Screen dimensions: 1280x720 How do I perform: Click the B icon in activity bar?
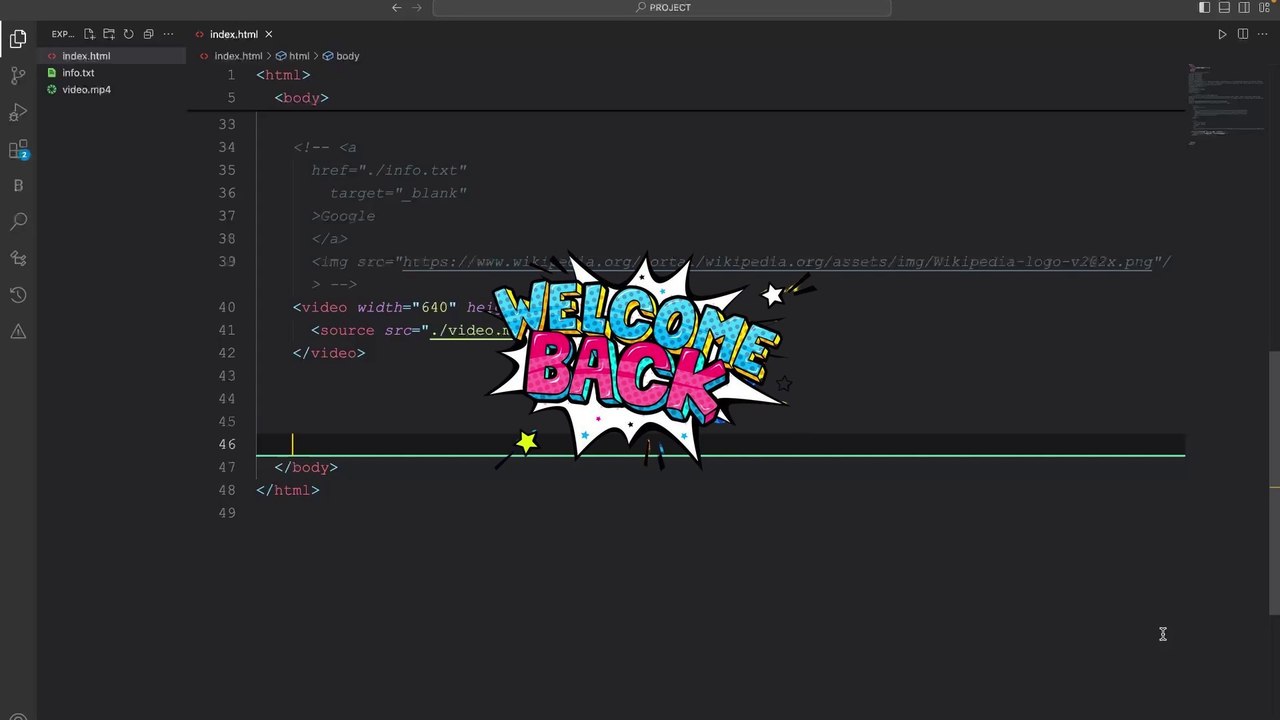coord(18,186)
